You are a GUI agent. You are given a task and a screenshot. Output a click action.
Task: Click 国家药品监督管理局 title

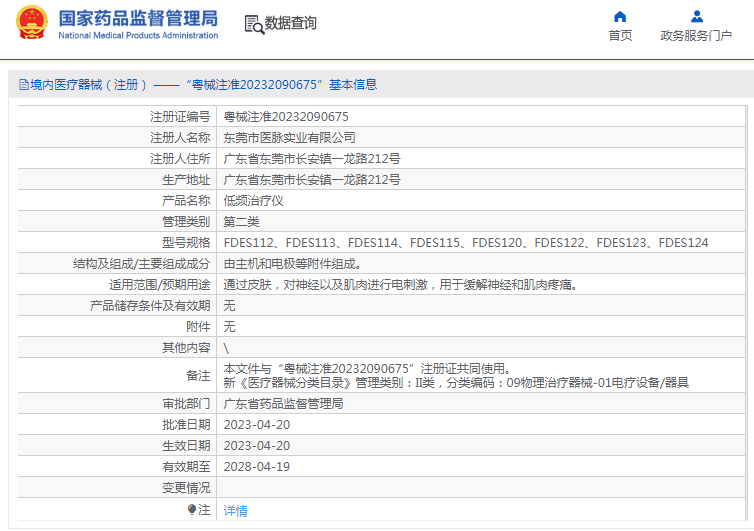[138, 18]
